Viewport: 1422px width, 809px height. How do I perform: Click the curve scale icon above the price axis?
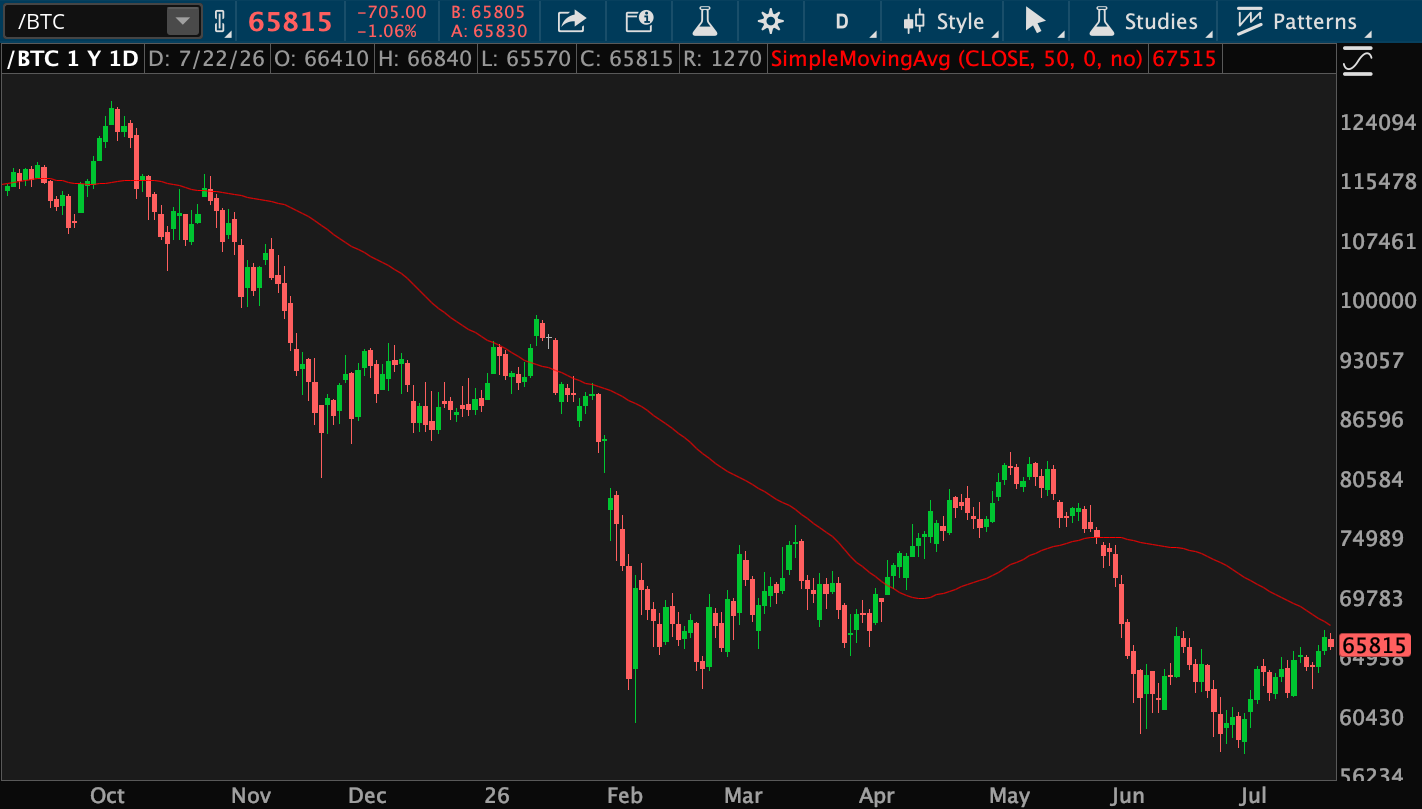pos(1358,61)
